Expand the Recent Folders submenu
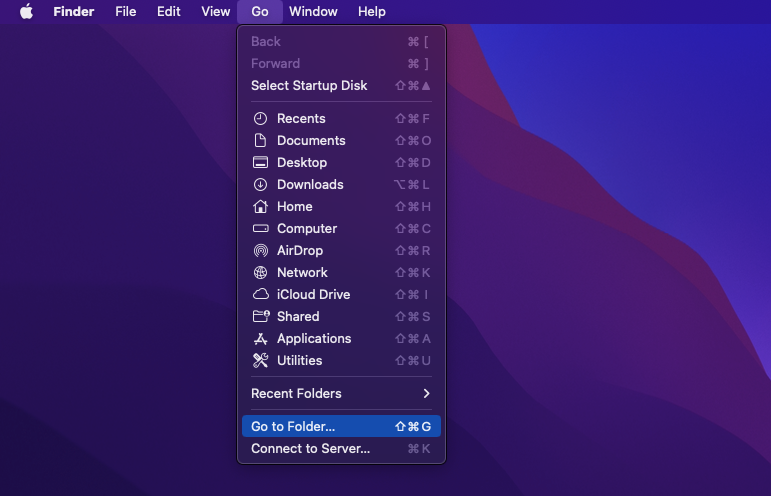The image size is (771, 496). point(340,394)
